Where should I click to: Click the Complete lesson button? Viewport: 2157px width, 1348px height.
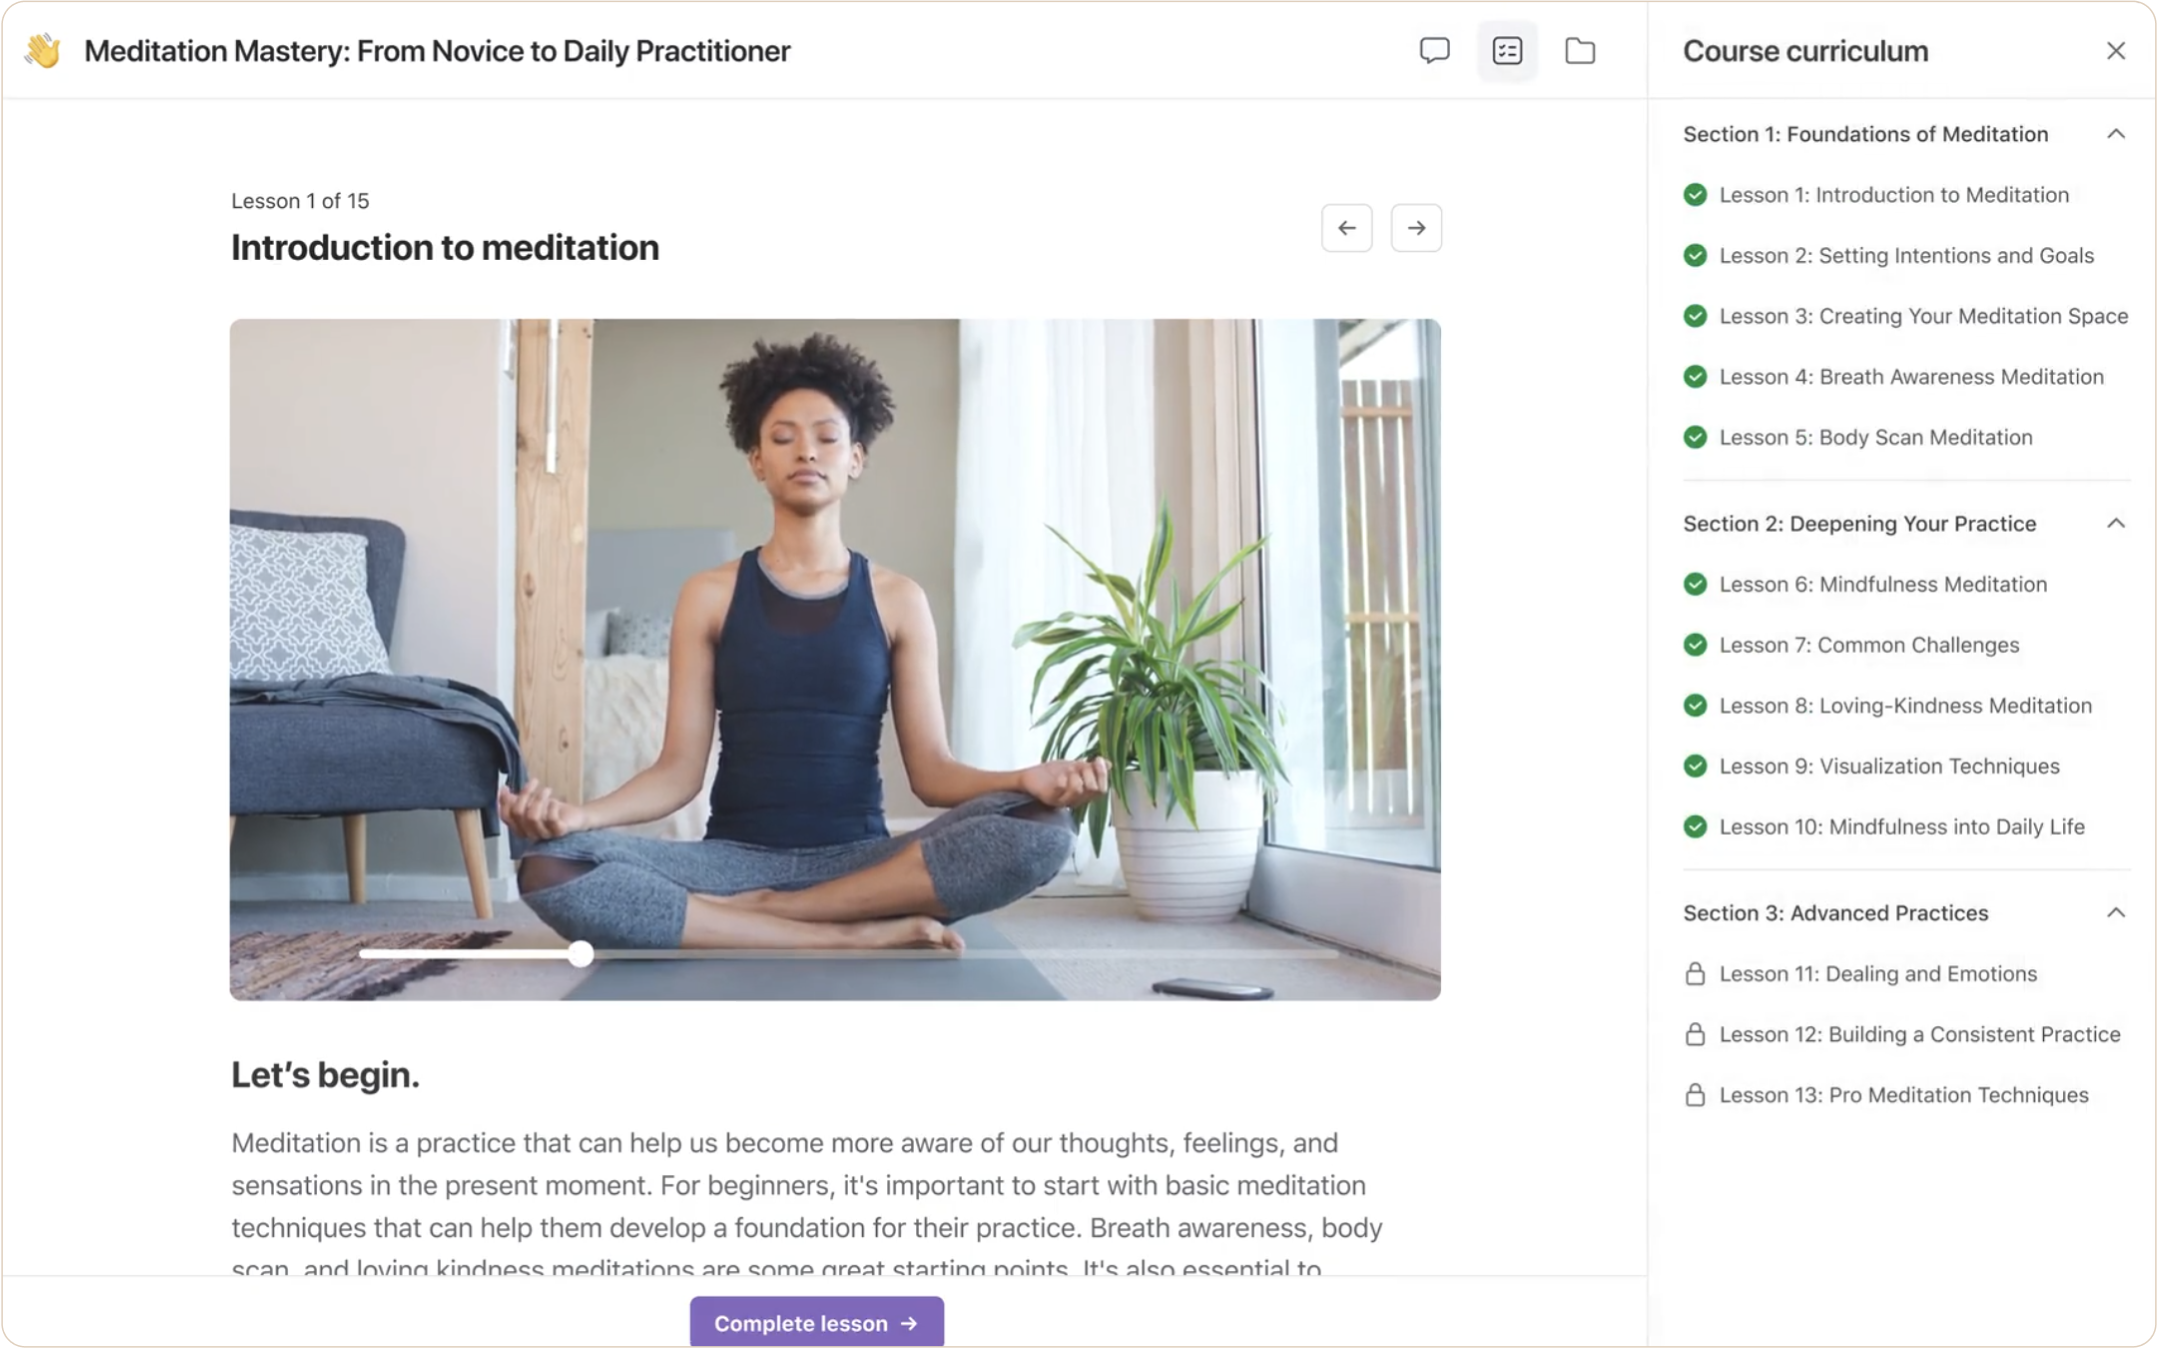click(x=817, y=1322)
